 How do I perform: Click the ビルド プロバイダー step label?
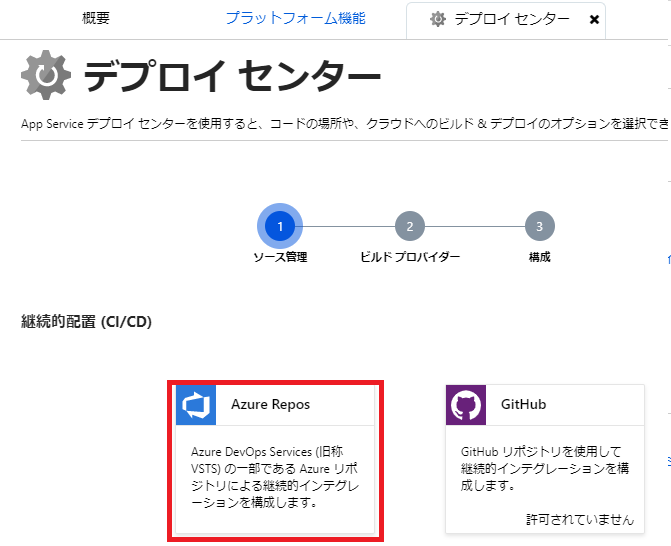pyautogui.click(x=410, y=257)
